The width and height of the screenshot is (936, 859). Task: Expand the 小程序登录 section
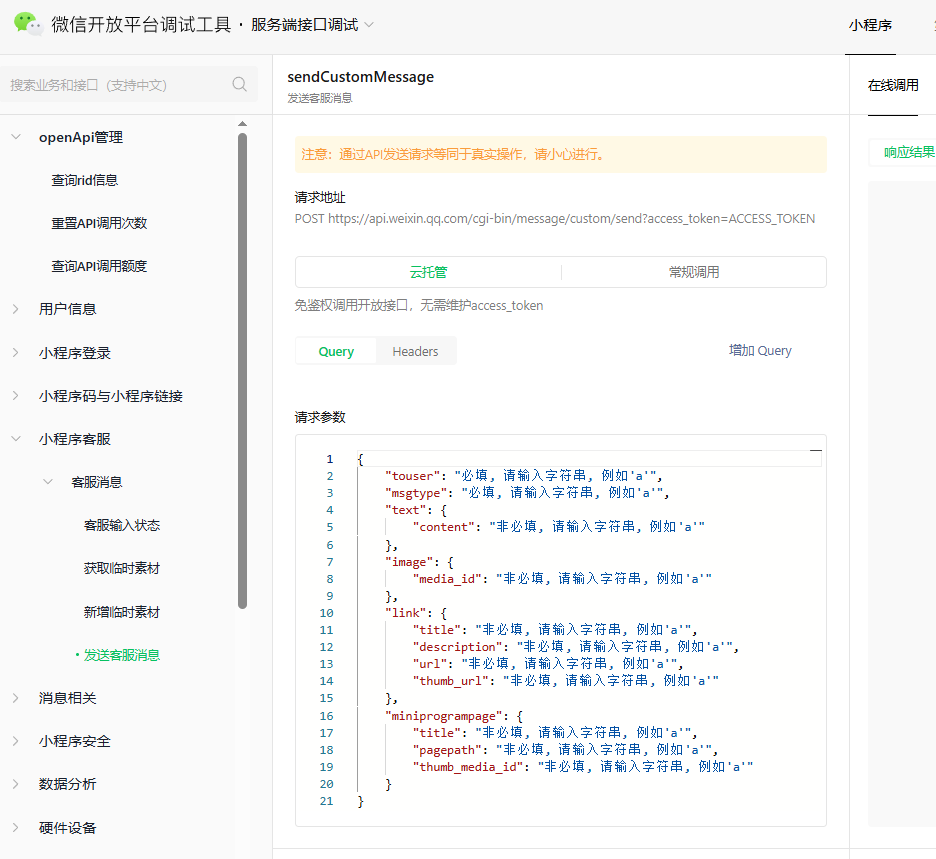[x=16, y=353]
